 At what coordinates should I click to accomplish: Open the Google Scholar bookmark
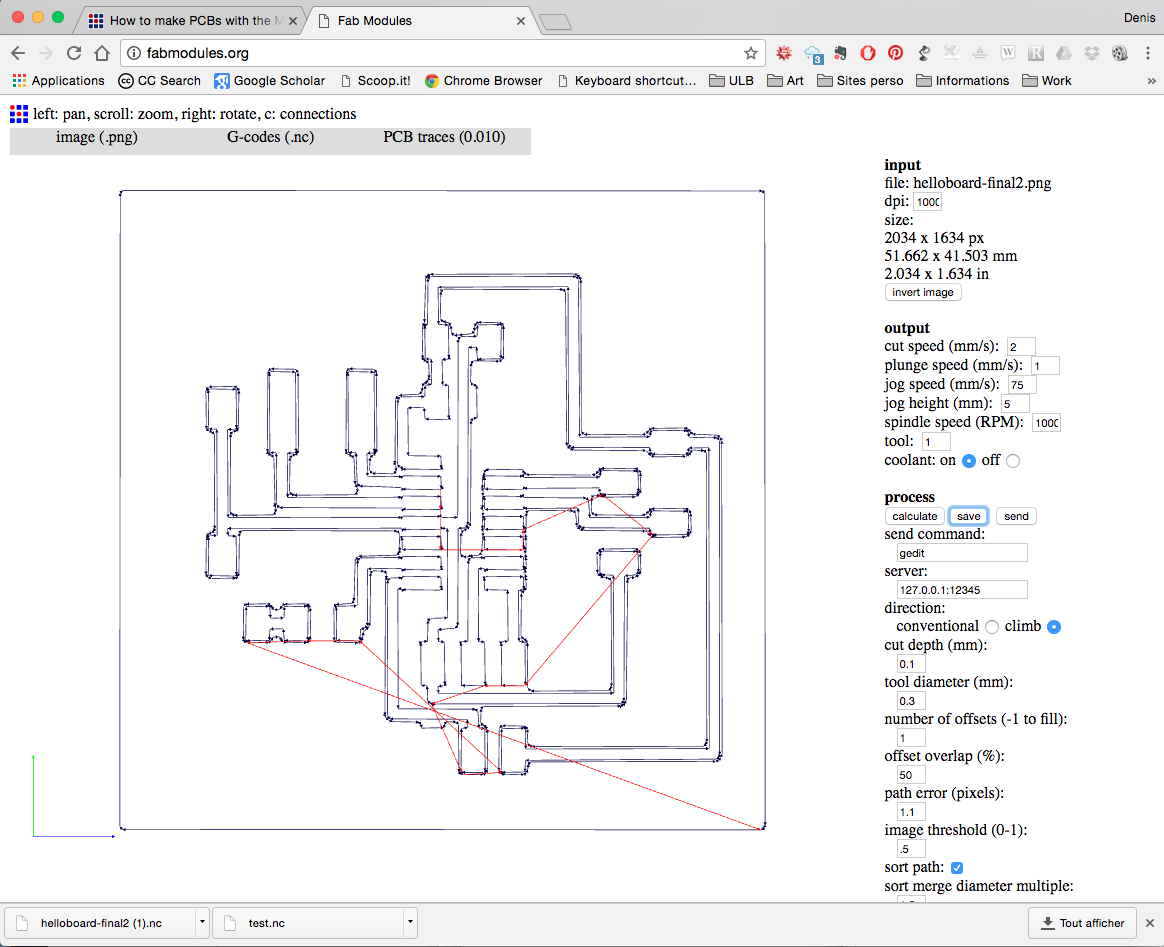(269, 81)
